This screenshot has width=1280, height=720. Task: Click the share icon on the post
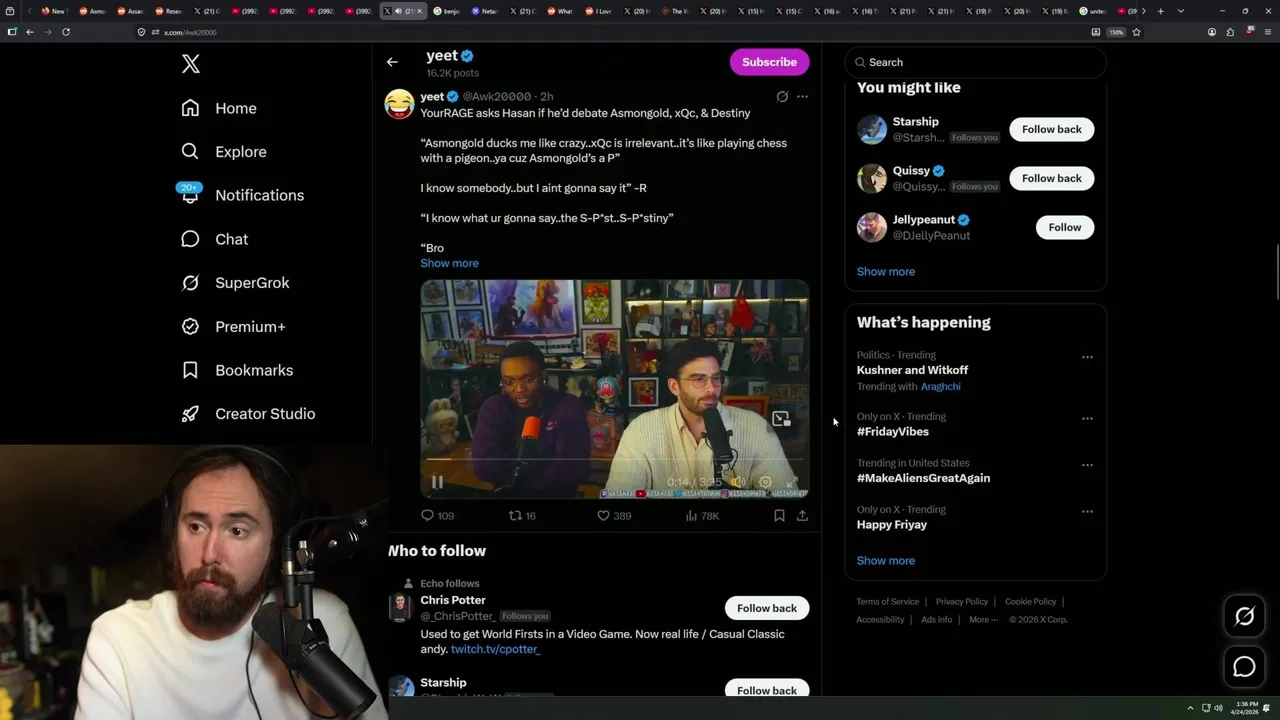click(x=802, y=516)
